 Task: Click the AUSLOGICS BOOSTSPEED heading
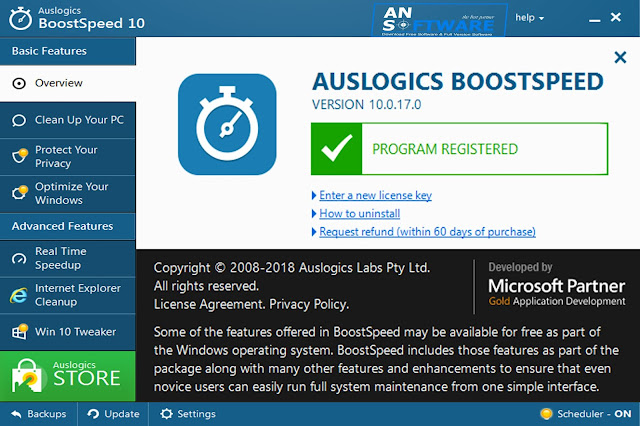point(458,82)
